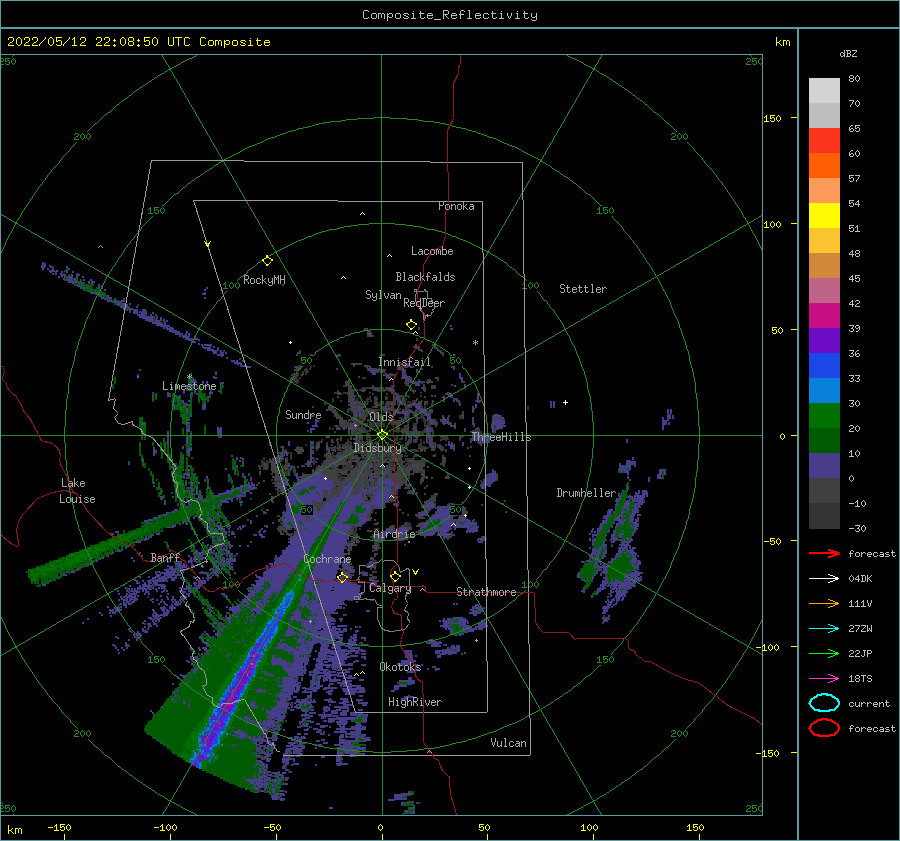Click the ThreeHills label
Image resolution: width=900 pixels, height=841 pixels.
point(501,437)
